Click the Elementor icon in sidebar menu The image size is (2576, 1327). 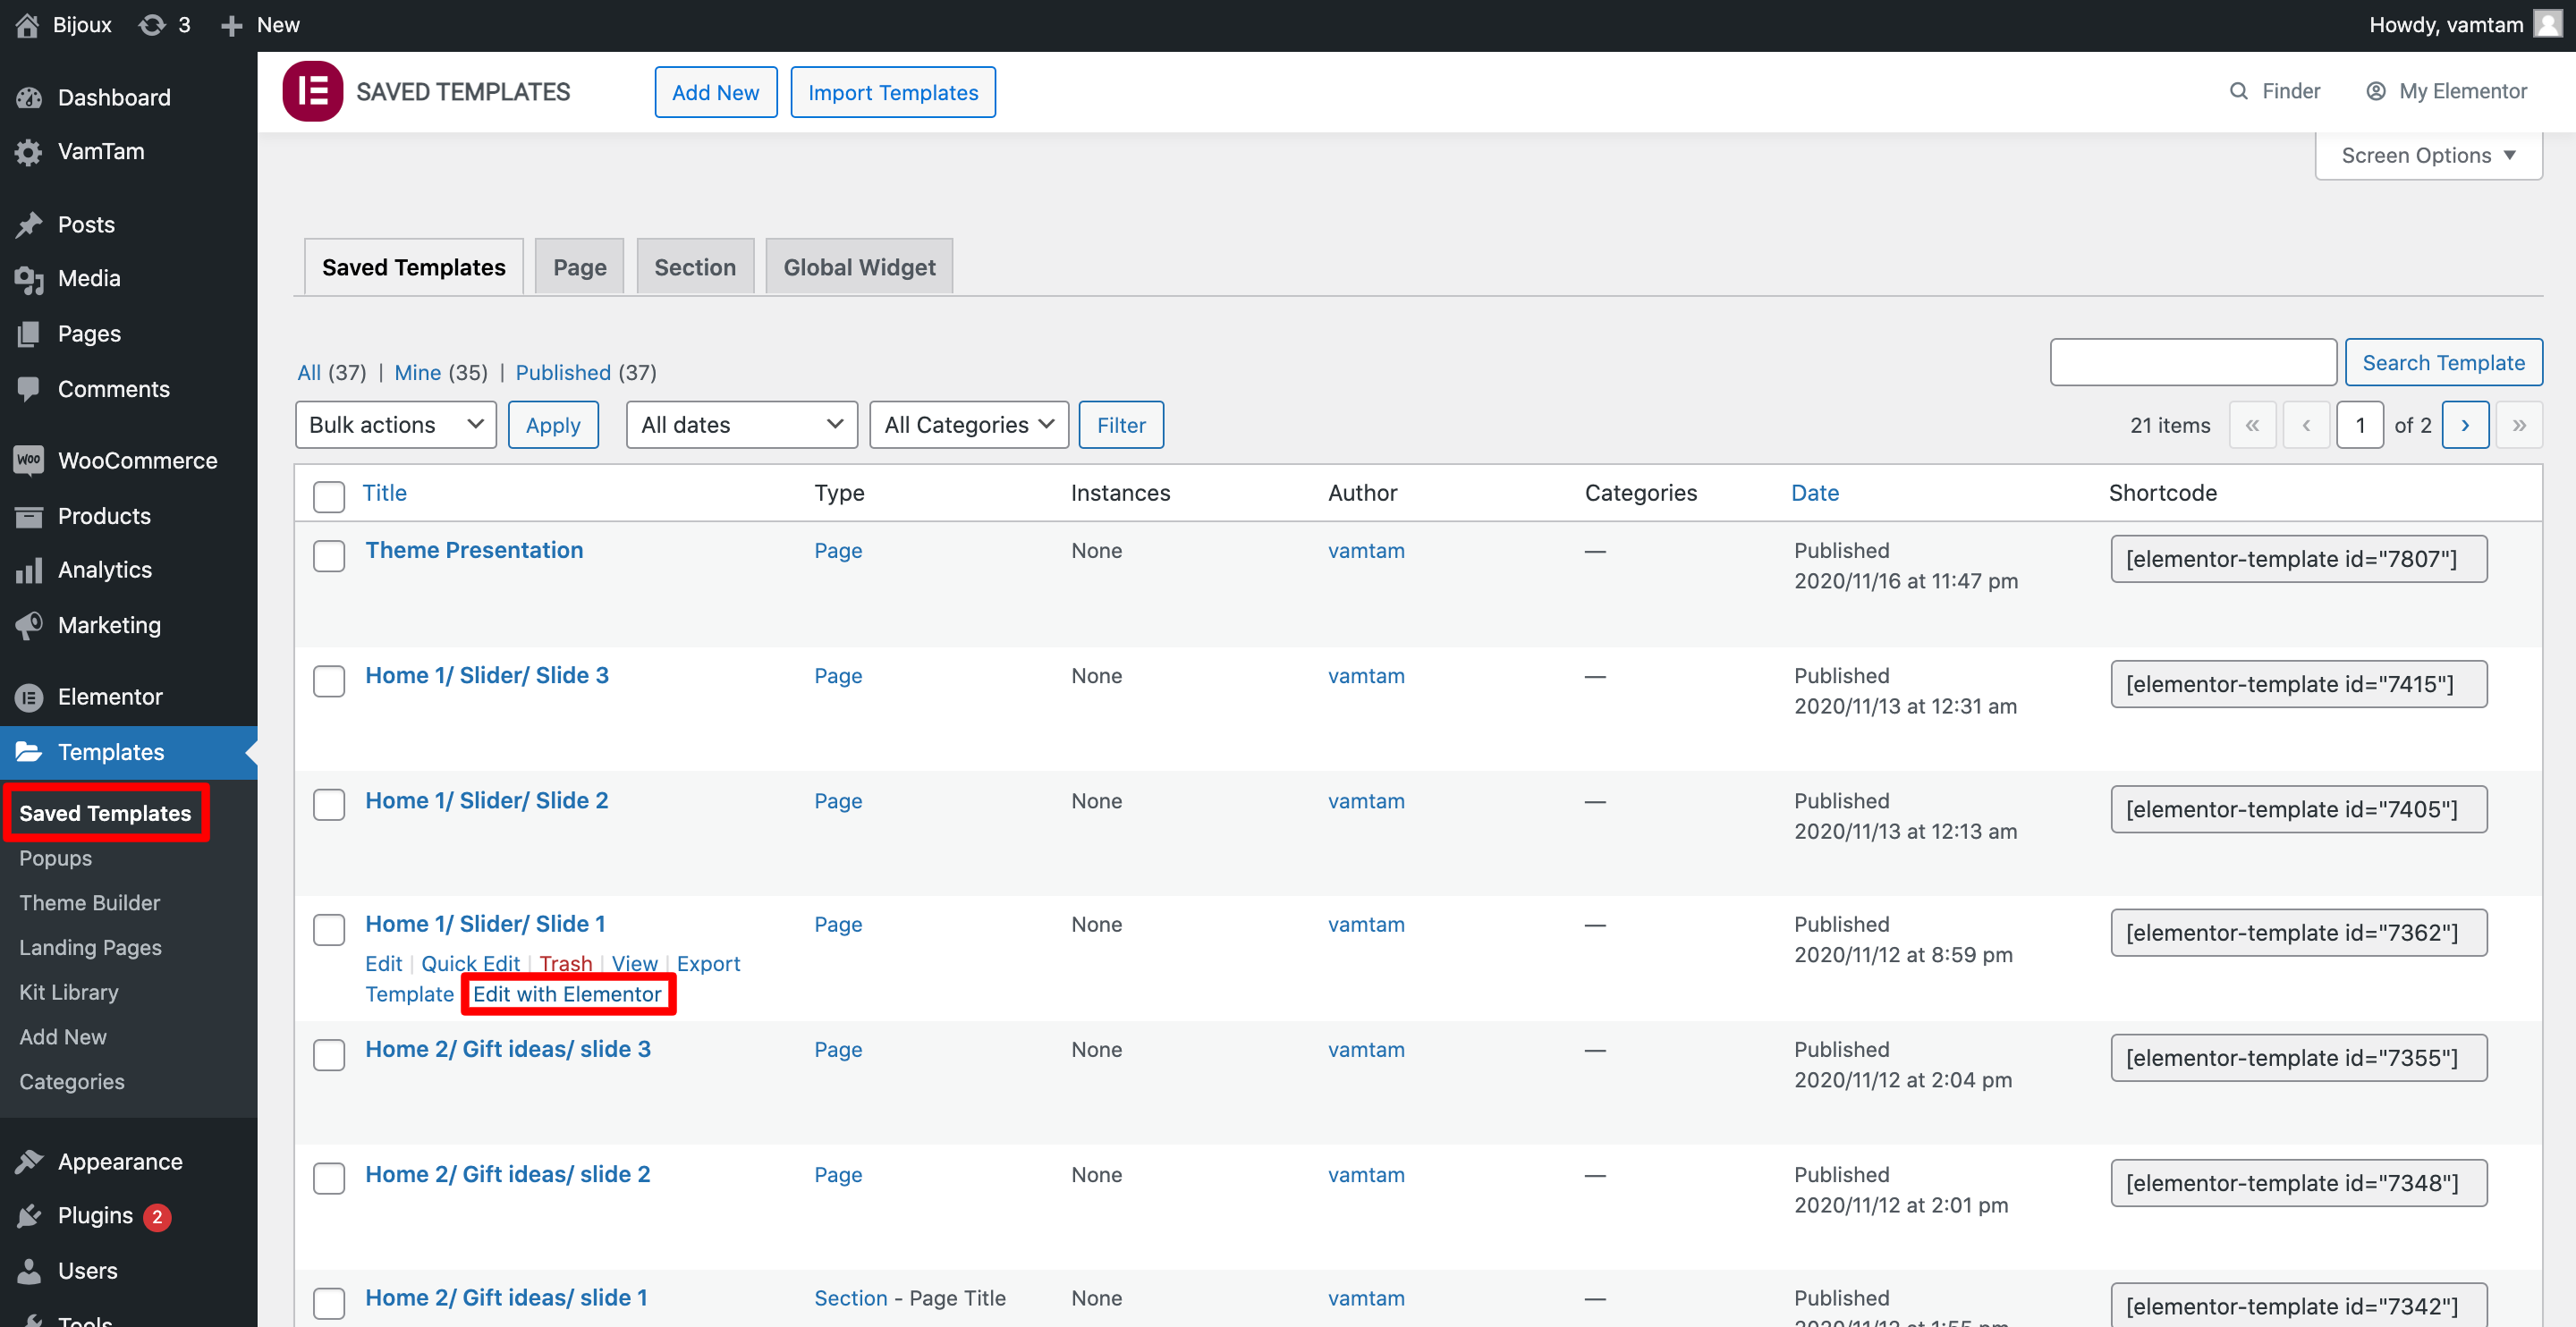(x=29, y=697)
